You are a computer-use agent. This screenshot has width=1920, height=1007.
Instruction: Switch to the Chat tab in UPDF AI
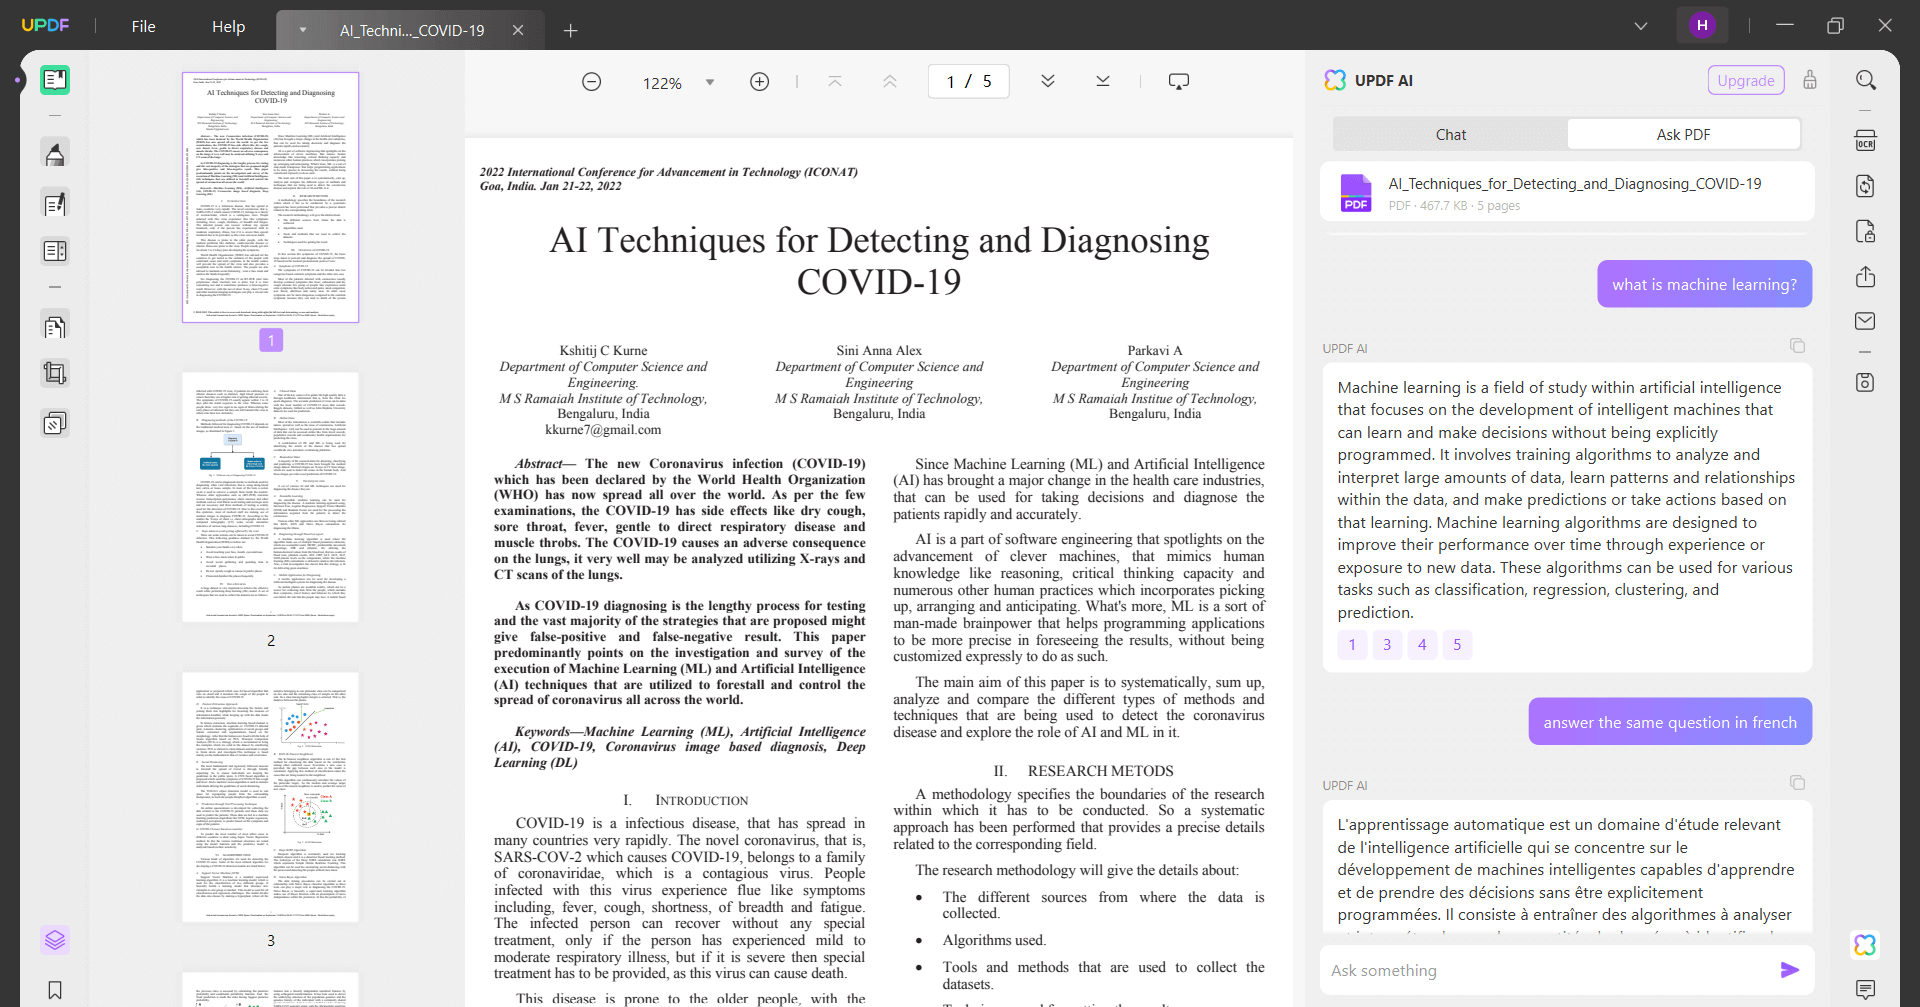tap(1450, 133)
